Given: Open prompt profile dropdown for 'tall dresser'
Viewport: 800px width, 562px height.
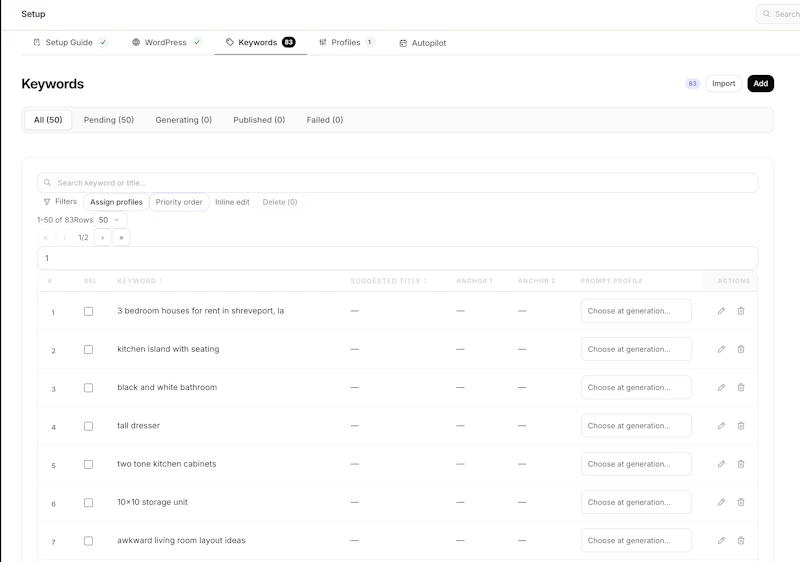Looking at the screenshot, I should click(636, 425).
